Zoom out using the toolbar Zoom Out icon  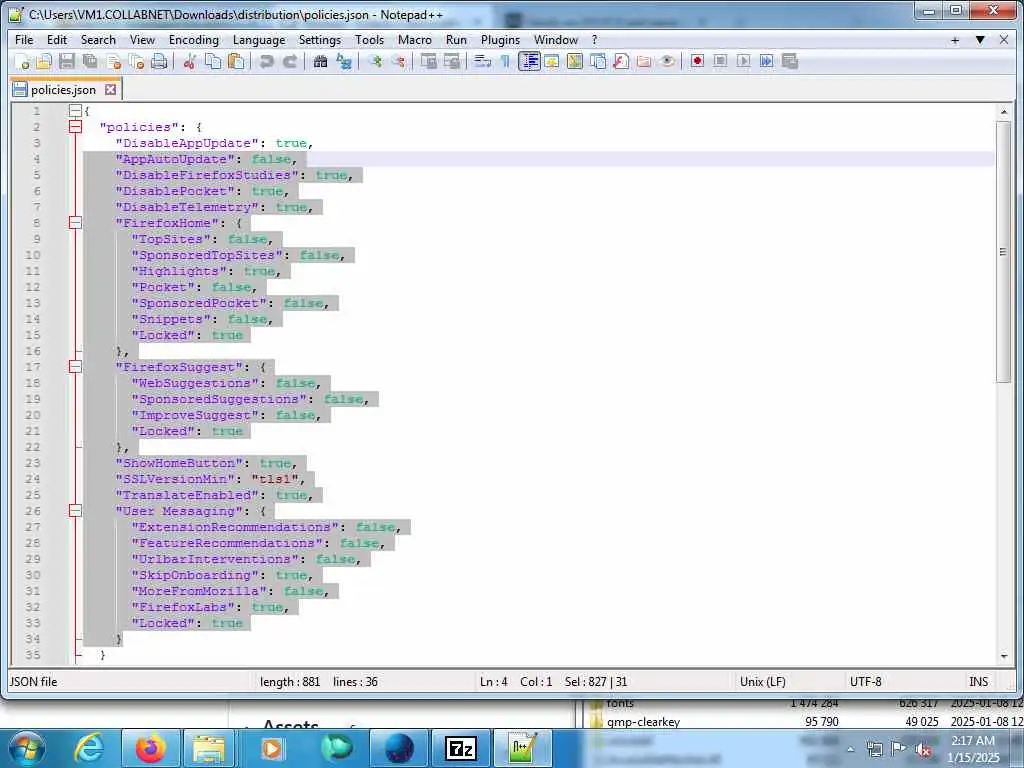tap(398, 61)
